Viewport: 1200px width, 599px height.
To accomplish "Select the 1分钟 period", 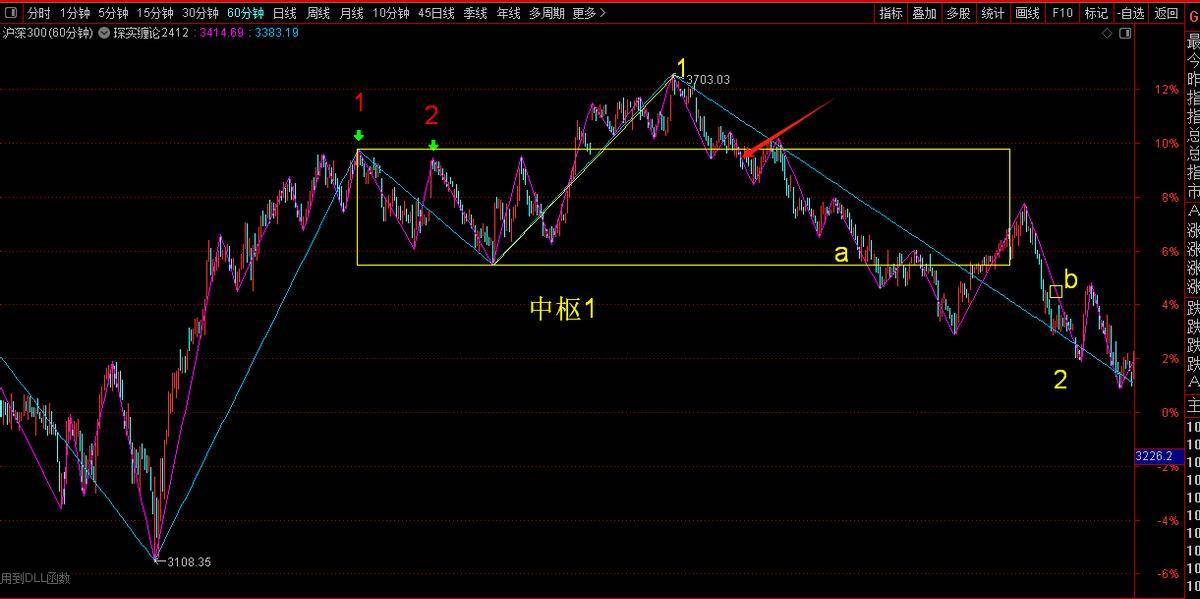I will (75, 13).
